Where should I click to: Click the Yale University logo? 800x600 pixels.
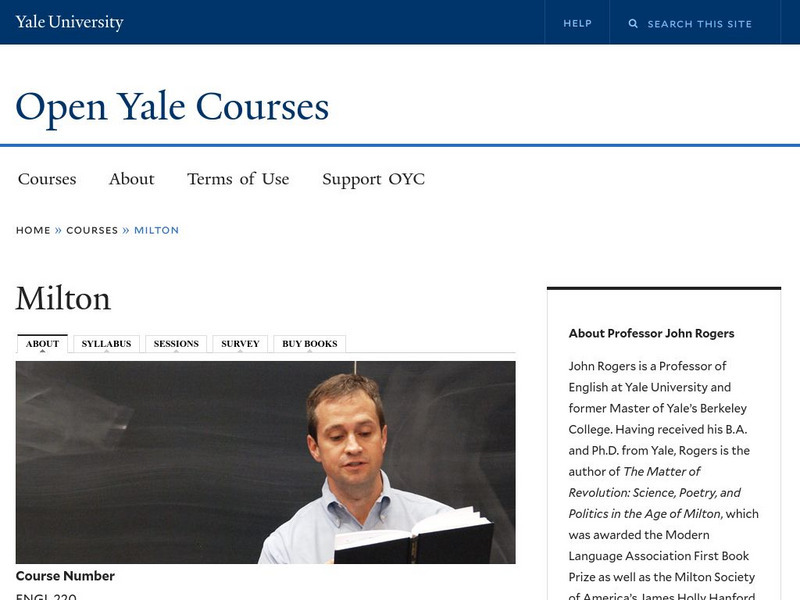(69, 22)
